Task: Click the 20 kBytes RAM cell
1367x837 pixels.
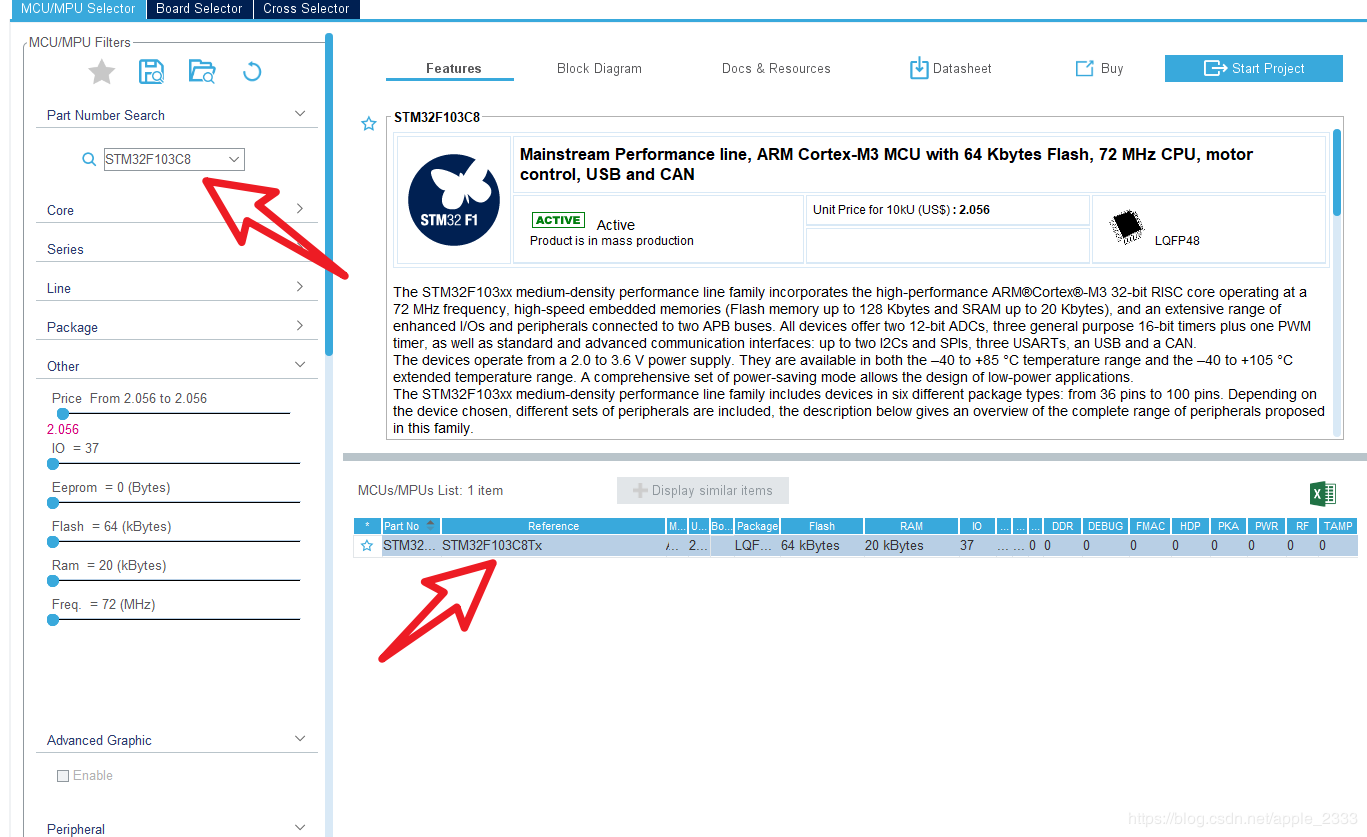Action: [x=911, y=546]
